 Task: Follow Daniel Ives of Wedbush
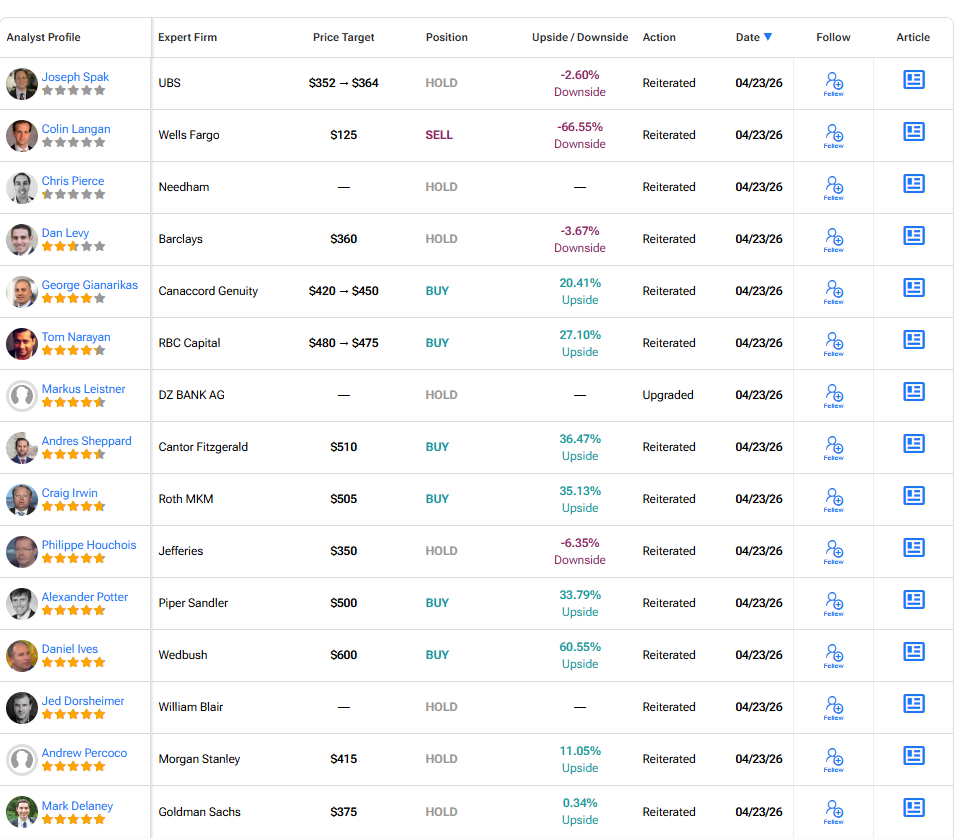pos(834,653)
